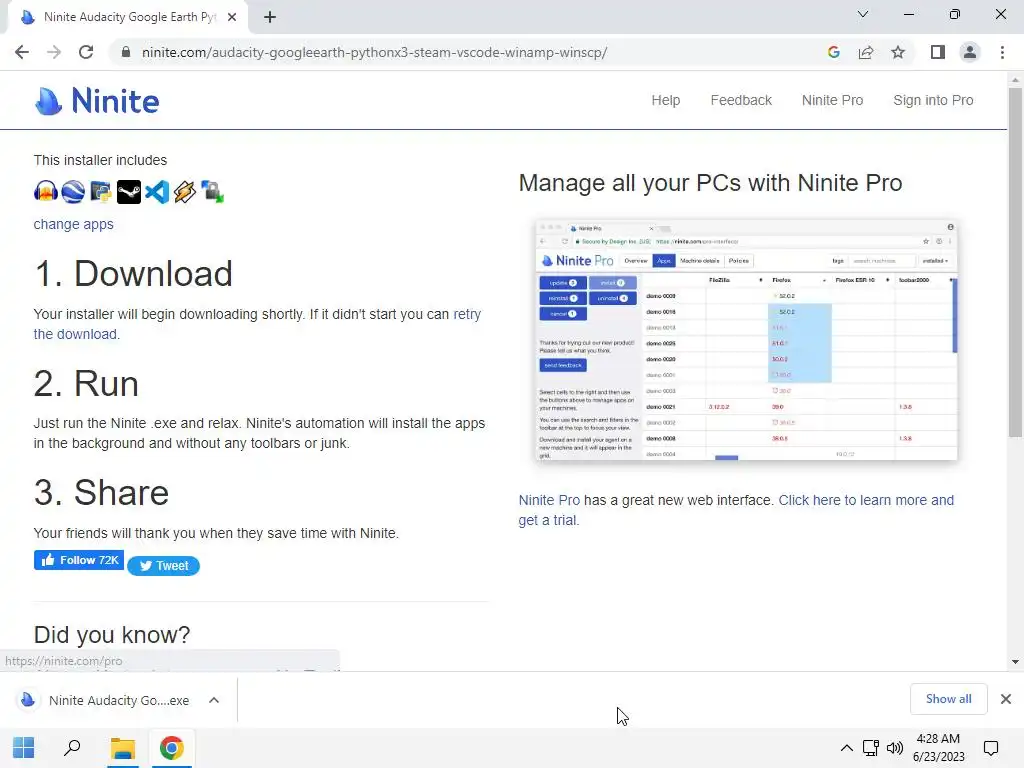
Task: Click the scrollbar down arrow
Action: click(x=1015, y=662)
